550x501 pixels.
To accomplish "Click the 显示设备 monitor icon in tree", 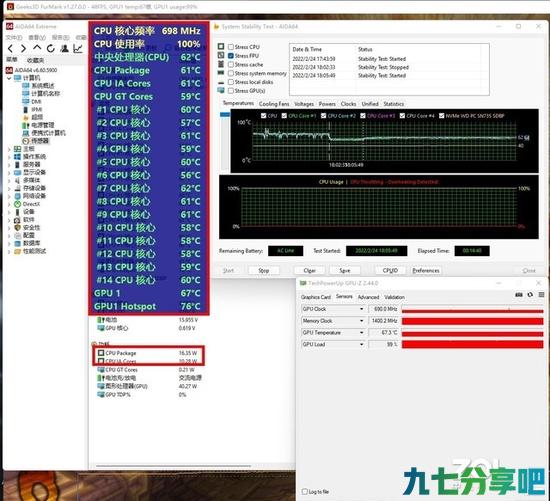I will (x=18, y=172).
